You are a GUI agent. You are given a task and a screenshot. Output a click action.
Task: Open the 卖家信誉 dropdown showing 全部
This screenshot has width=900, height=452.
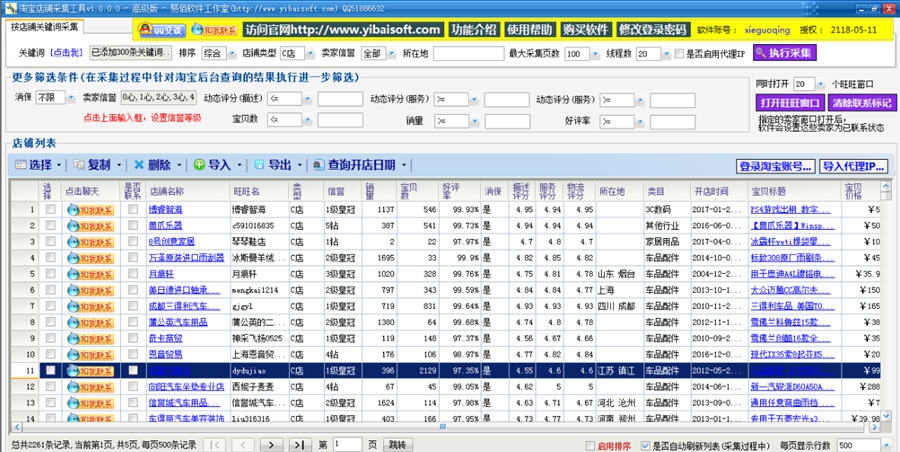391,54
